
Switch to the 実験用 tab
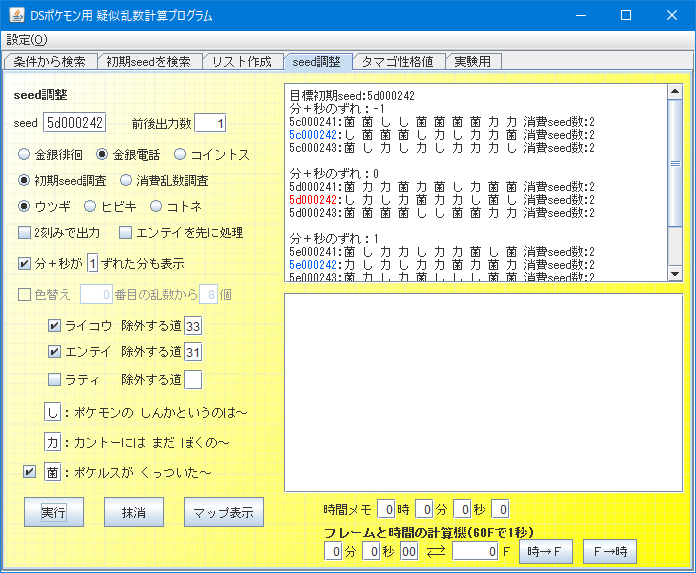[473, 61]
